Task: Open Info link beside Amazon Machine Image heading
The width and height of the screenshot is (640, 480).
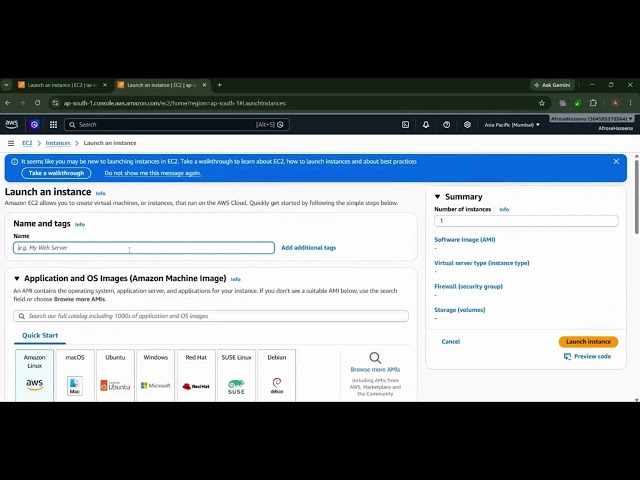Action: [x=236, y=280]
